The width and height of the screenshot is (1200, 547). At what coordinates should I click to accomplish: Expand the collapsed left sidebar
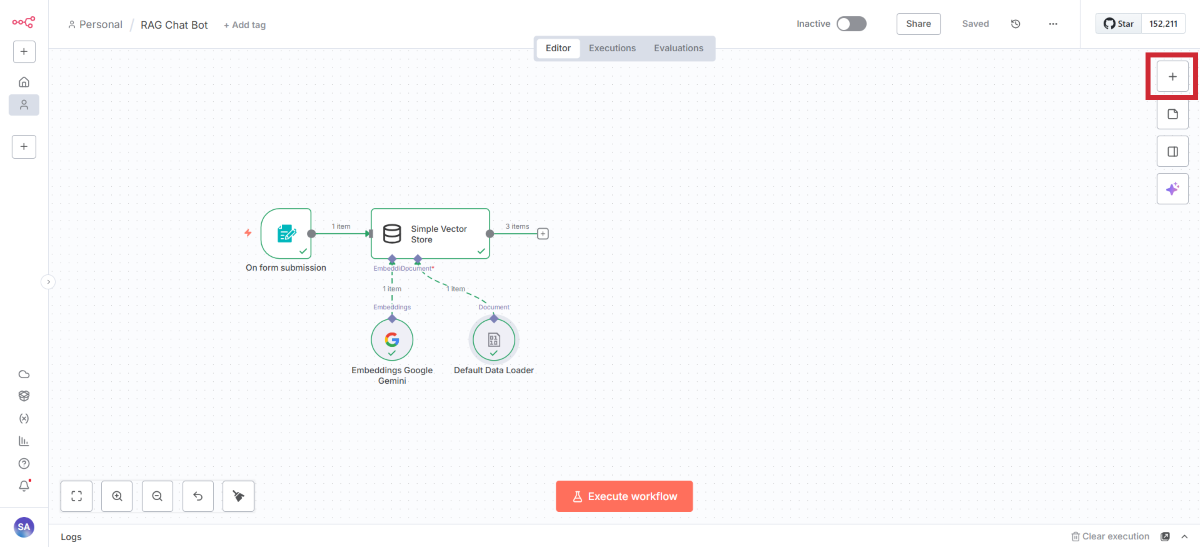click(47, 282)
